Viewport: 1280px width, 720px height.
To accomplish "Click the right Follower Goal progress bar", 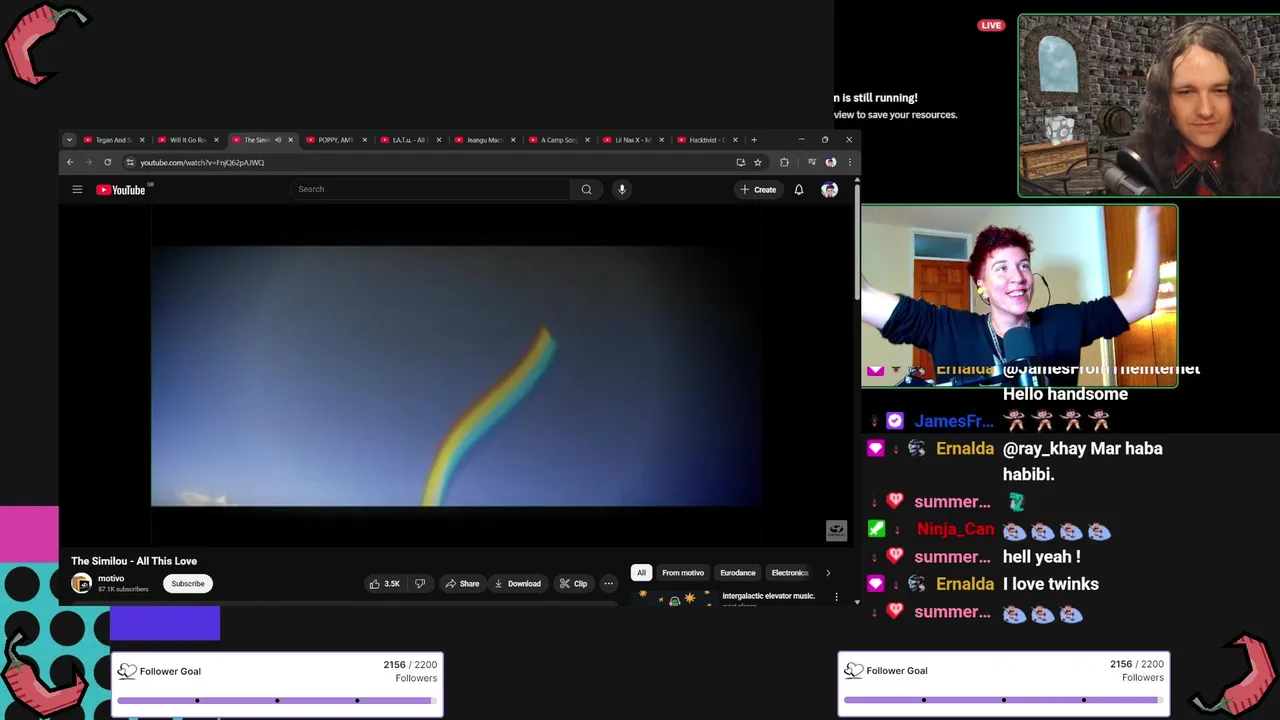I will pyautogui.click(x=1003, y=699).
